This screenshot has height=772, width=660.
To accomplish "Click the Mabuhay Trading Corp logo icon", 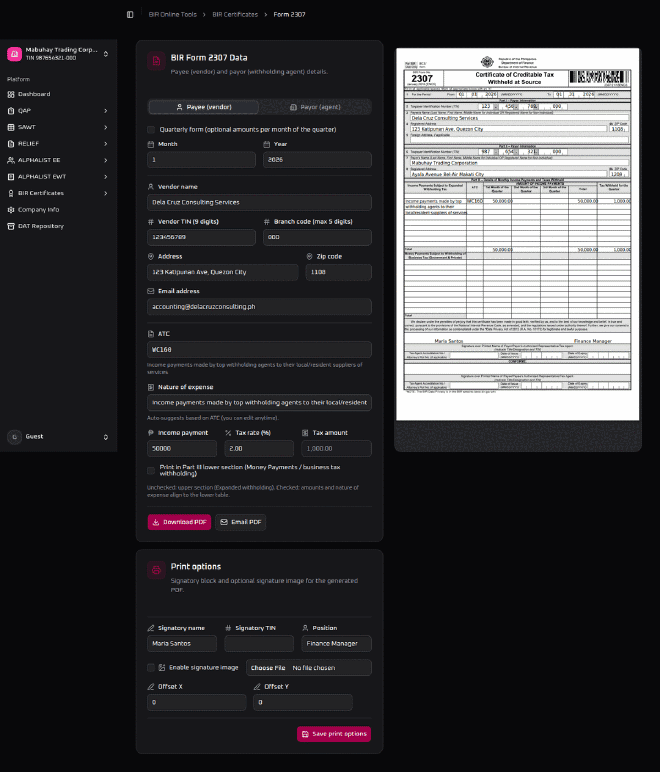I will click(14, 54).
